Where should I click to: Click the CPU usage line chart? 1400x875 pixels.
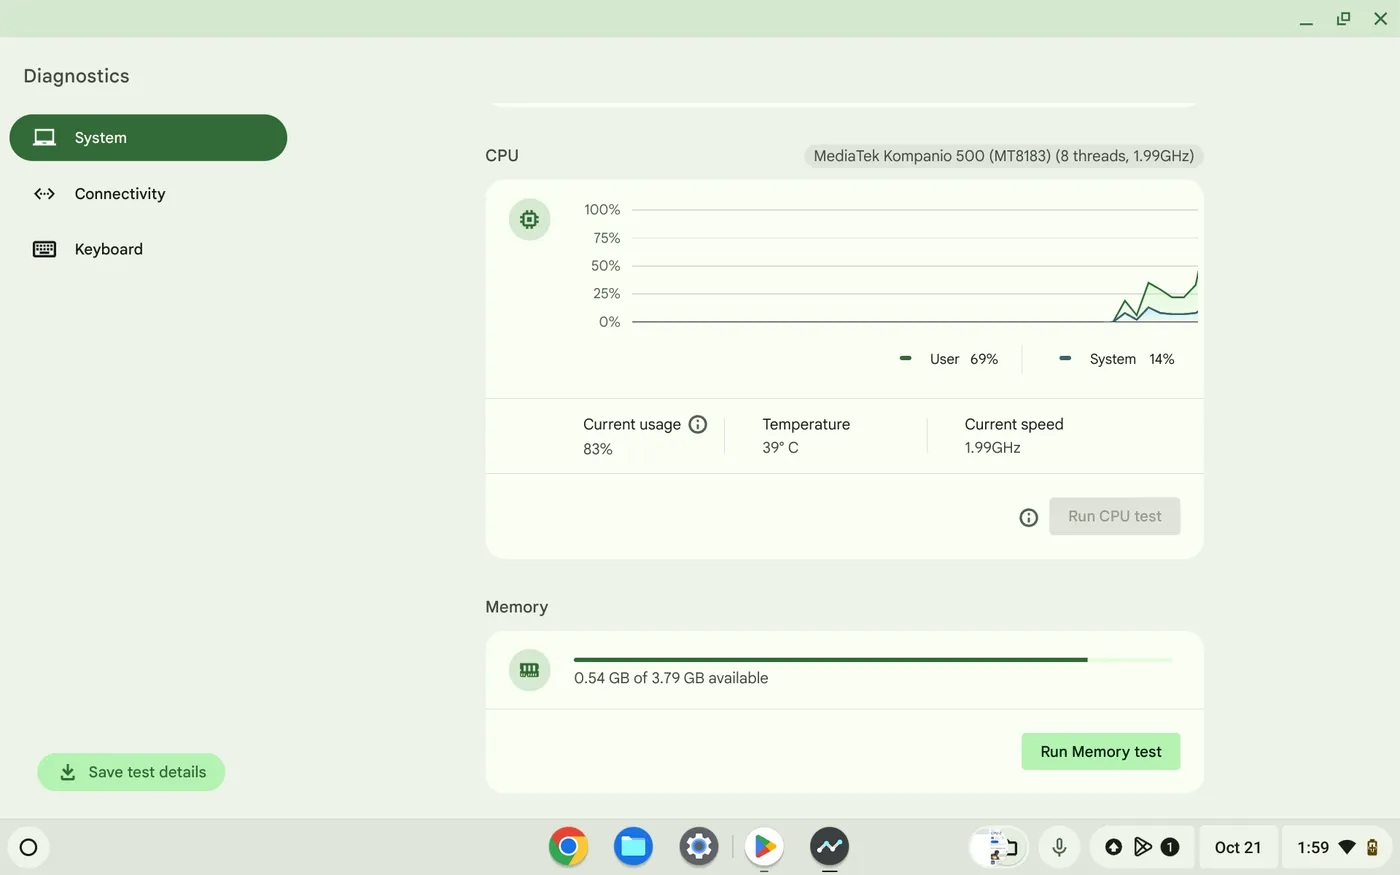tap(914, 266)
